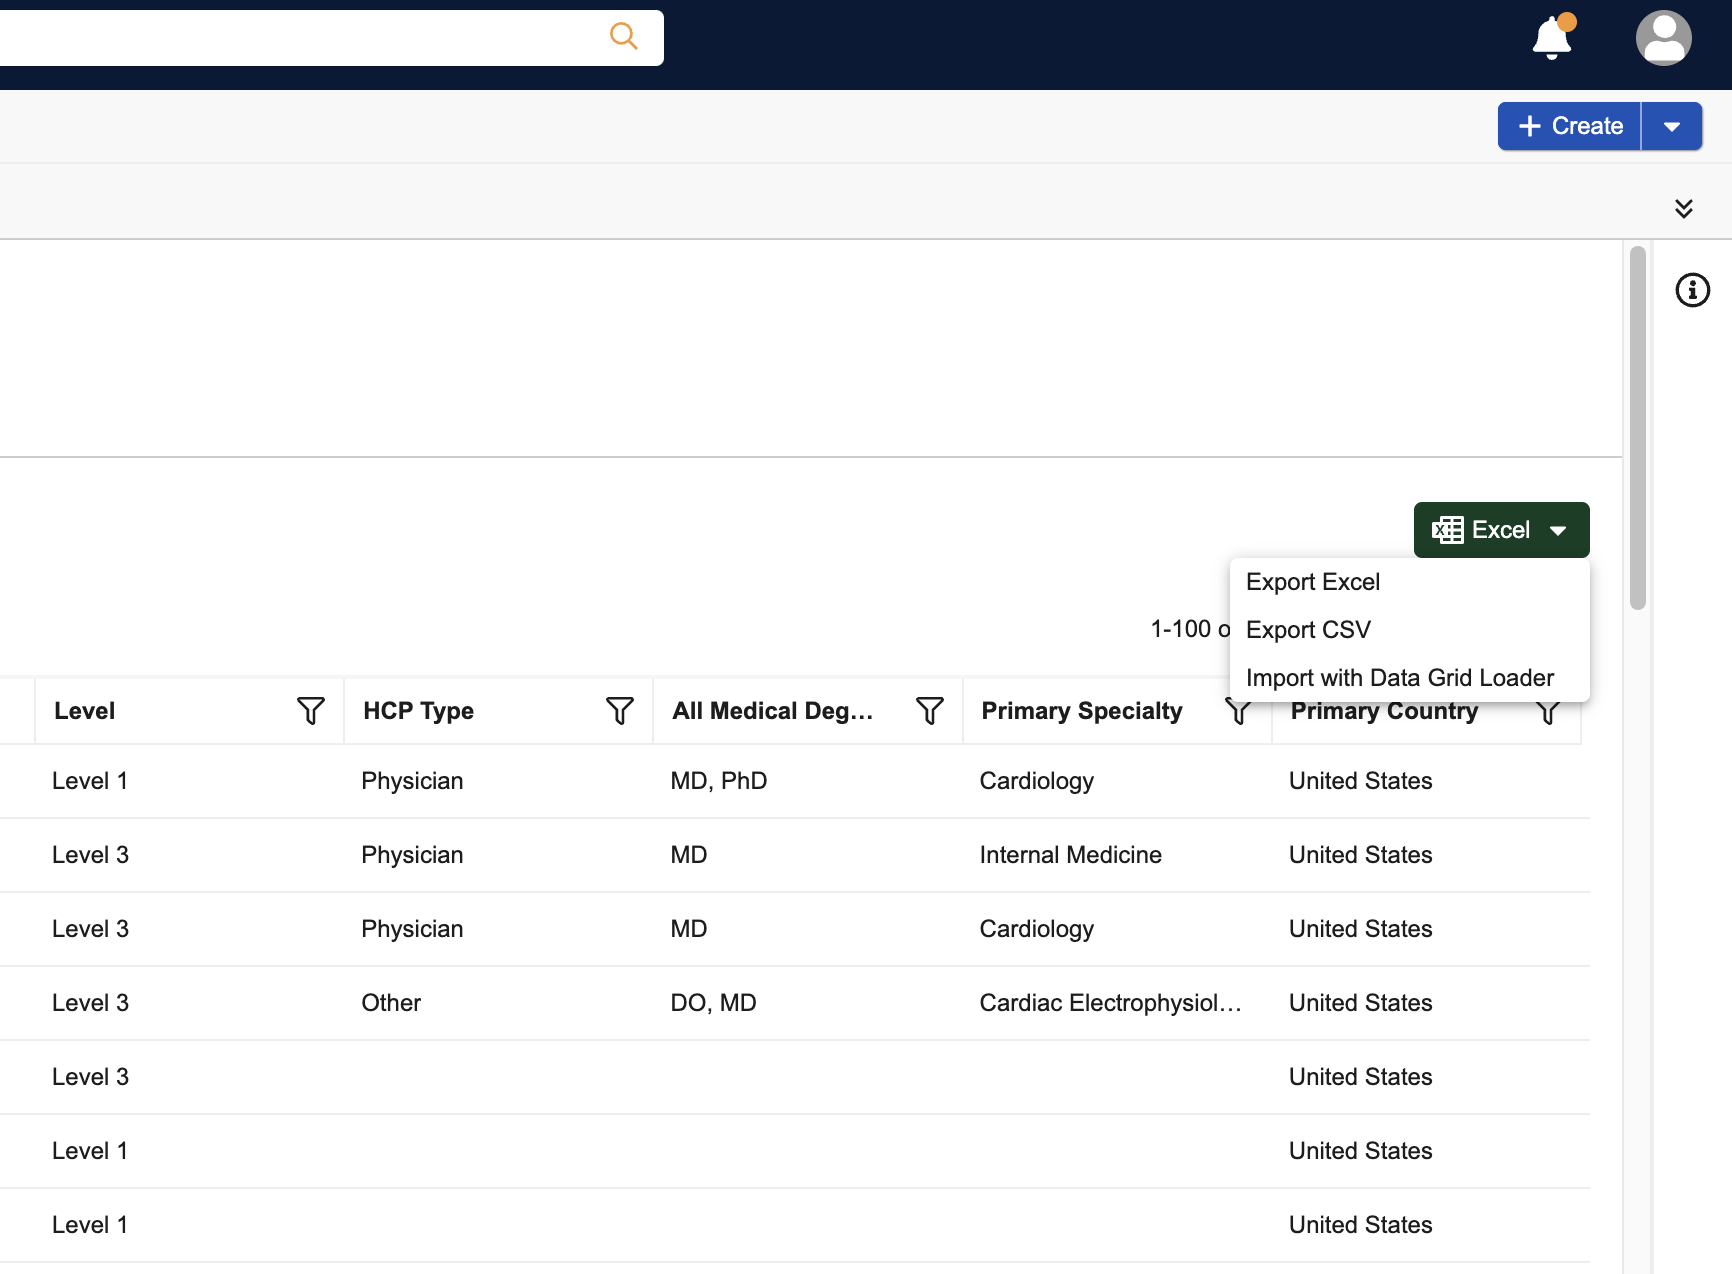Viewport: 1732px width, 1274px height.
Task: Choose Export CSV from the menu
Action: click(1307, 630)
